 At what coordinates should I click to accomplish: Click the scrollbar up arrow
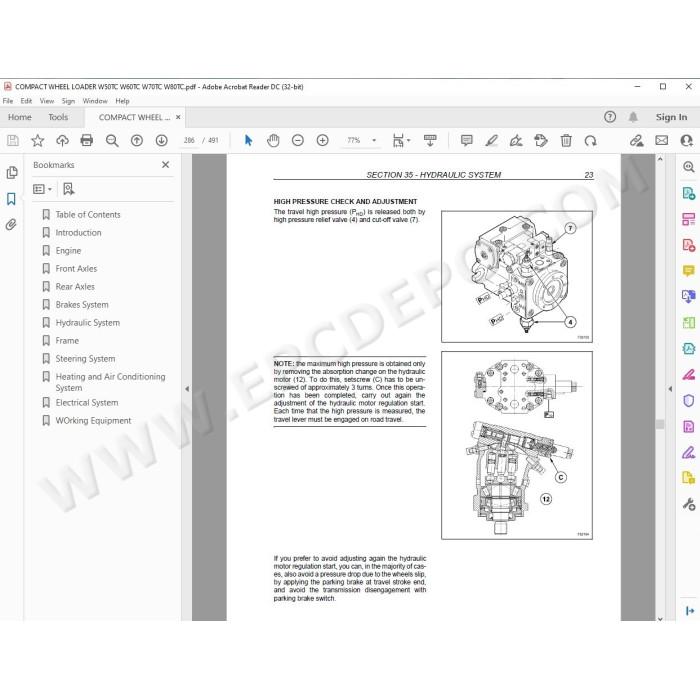pyautogui.click(x=660, y=158)
